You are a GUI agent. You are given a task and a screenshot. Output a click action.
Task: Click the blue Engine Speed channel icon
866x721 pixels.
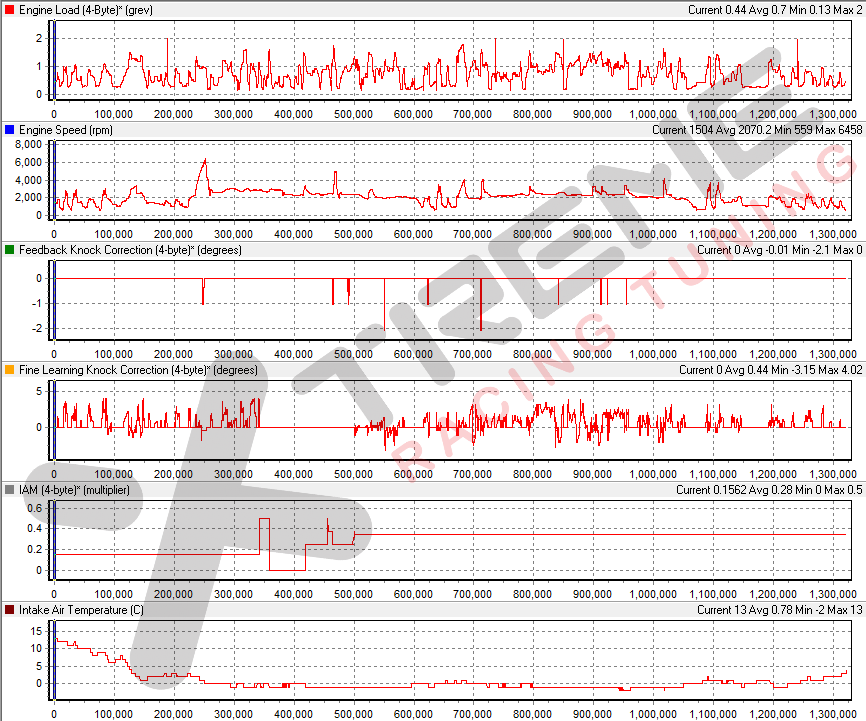(x=10, y=129)
